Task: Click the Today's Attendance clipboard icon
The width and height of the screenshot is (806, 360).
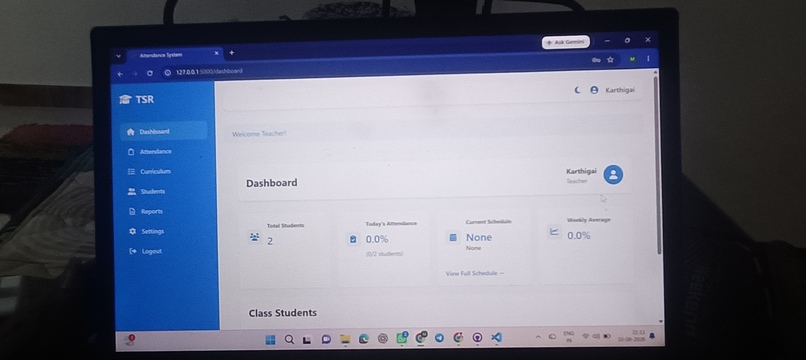Action: [353, 239]
